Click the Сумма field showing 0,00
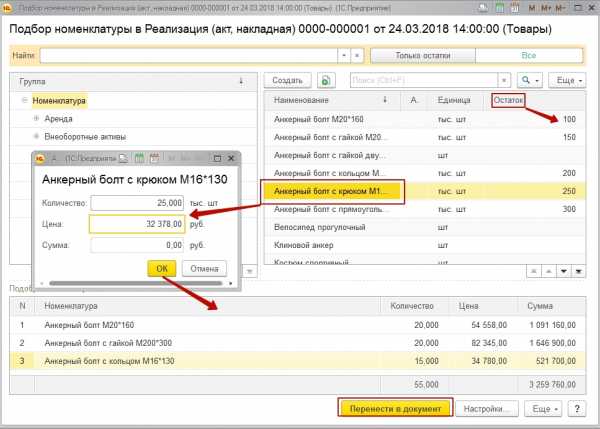 click(x=137, y=245)
